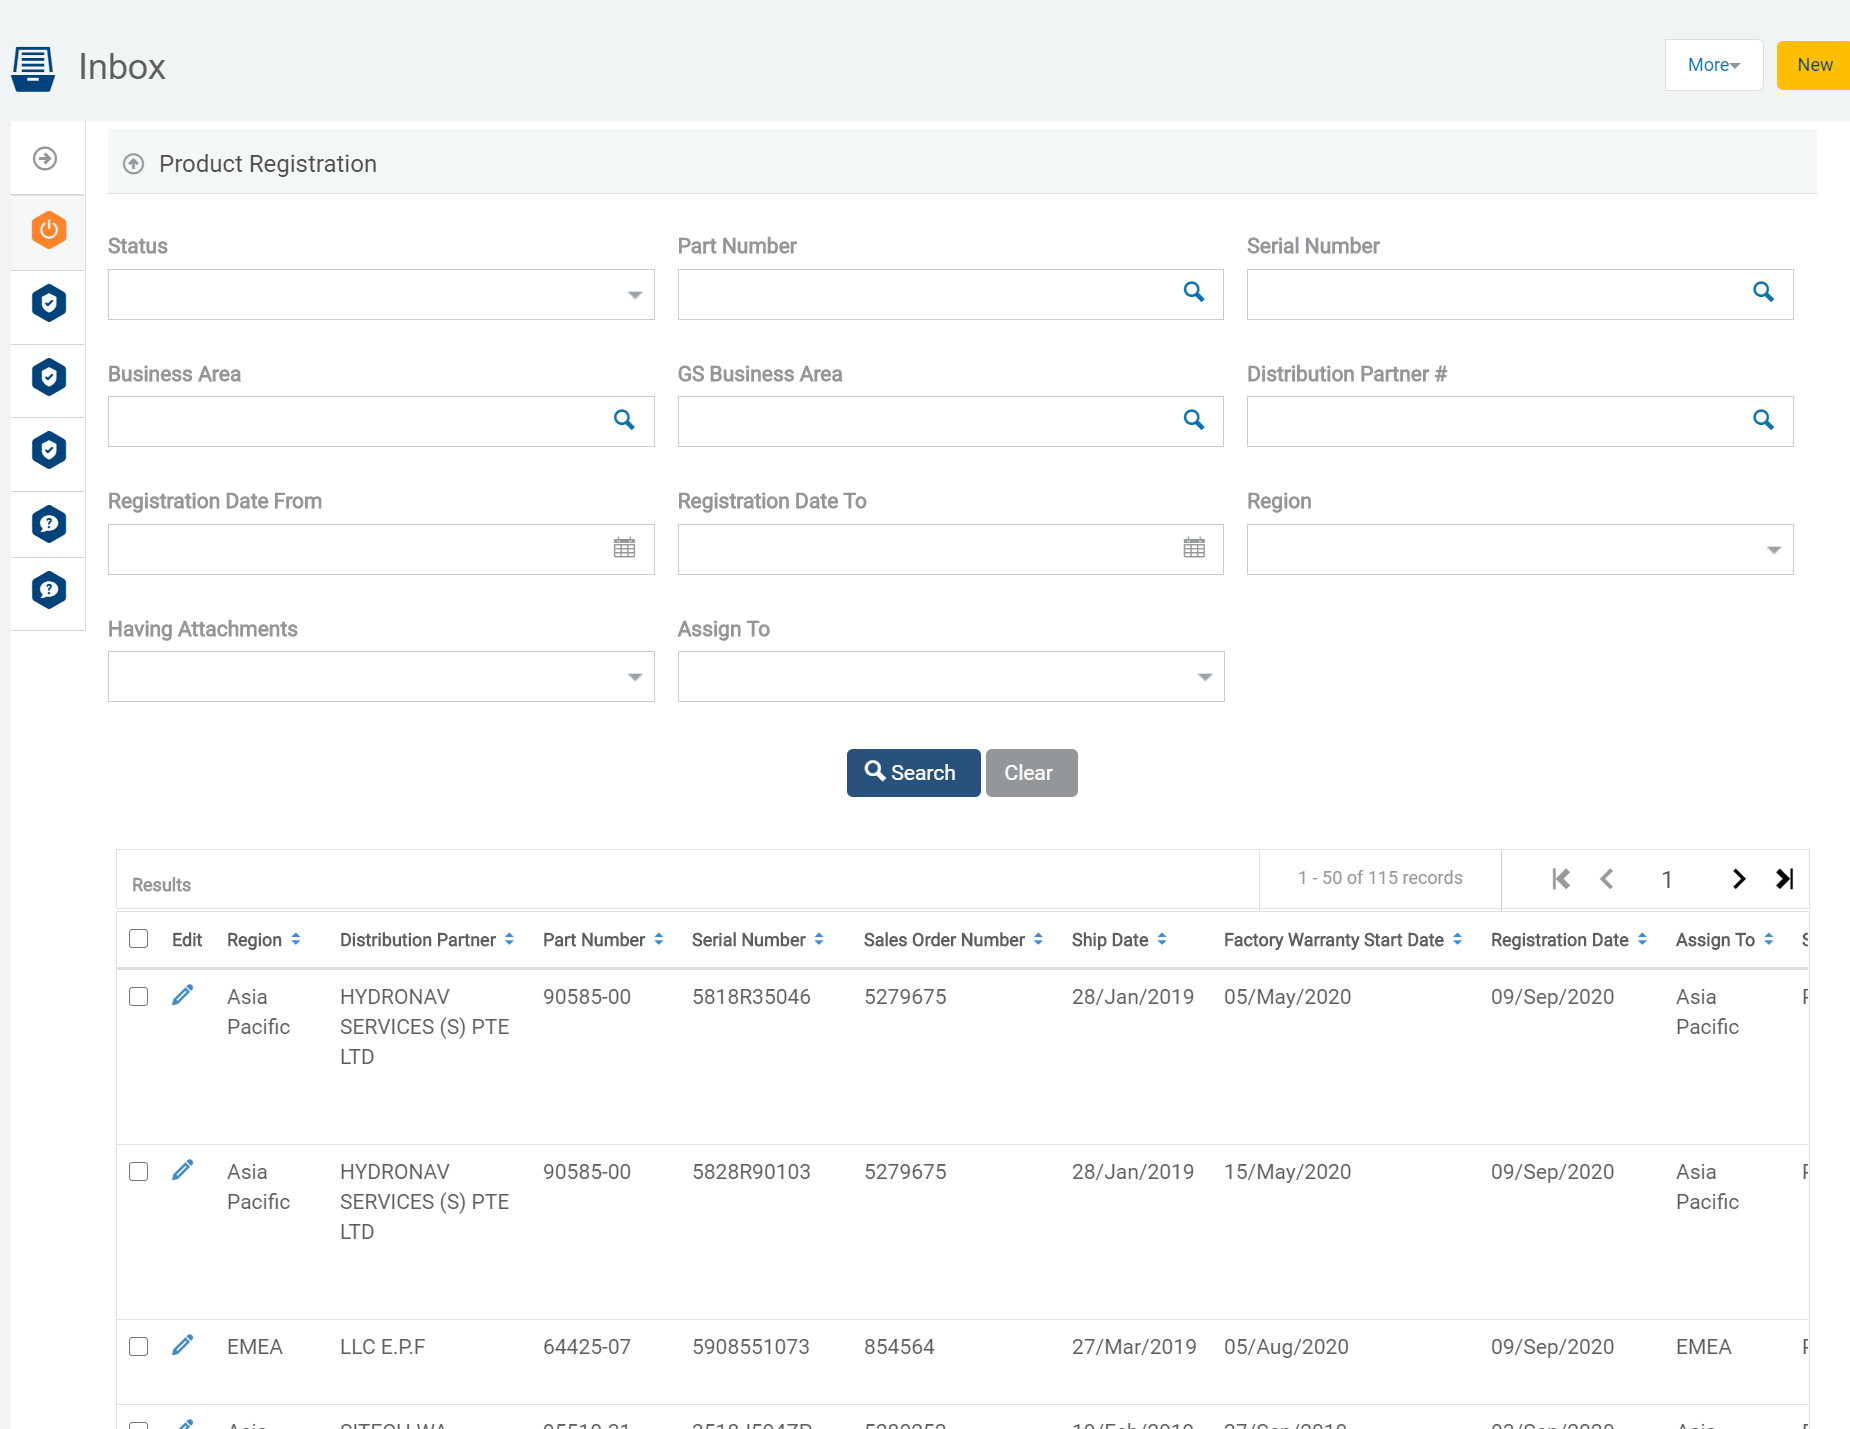Click the Clear button

tap(1030, 773)
